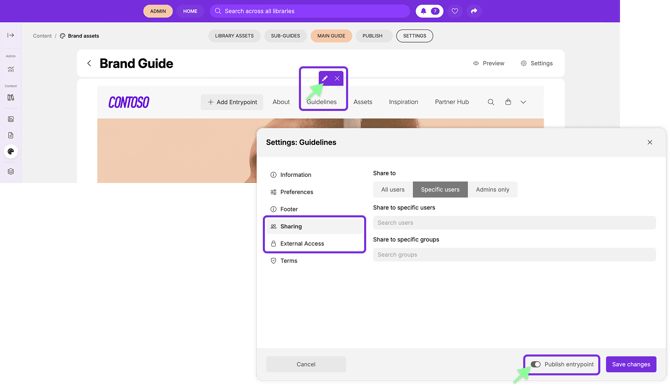The width and height of the screenshot is (670, 386).
Task: Switch to ADMIN mode in top bar
Action: [158, 11]
